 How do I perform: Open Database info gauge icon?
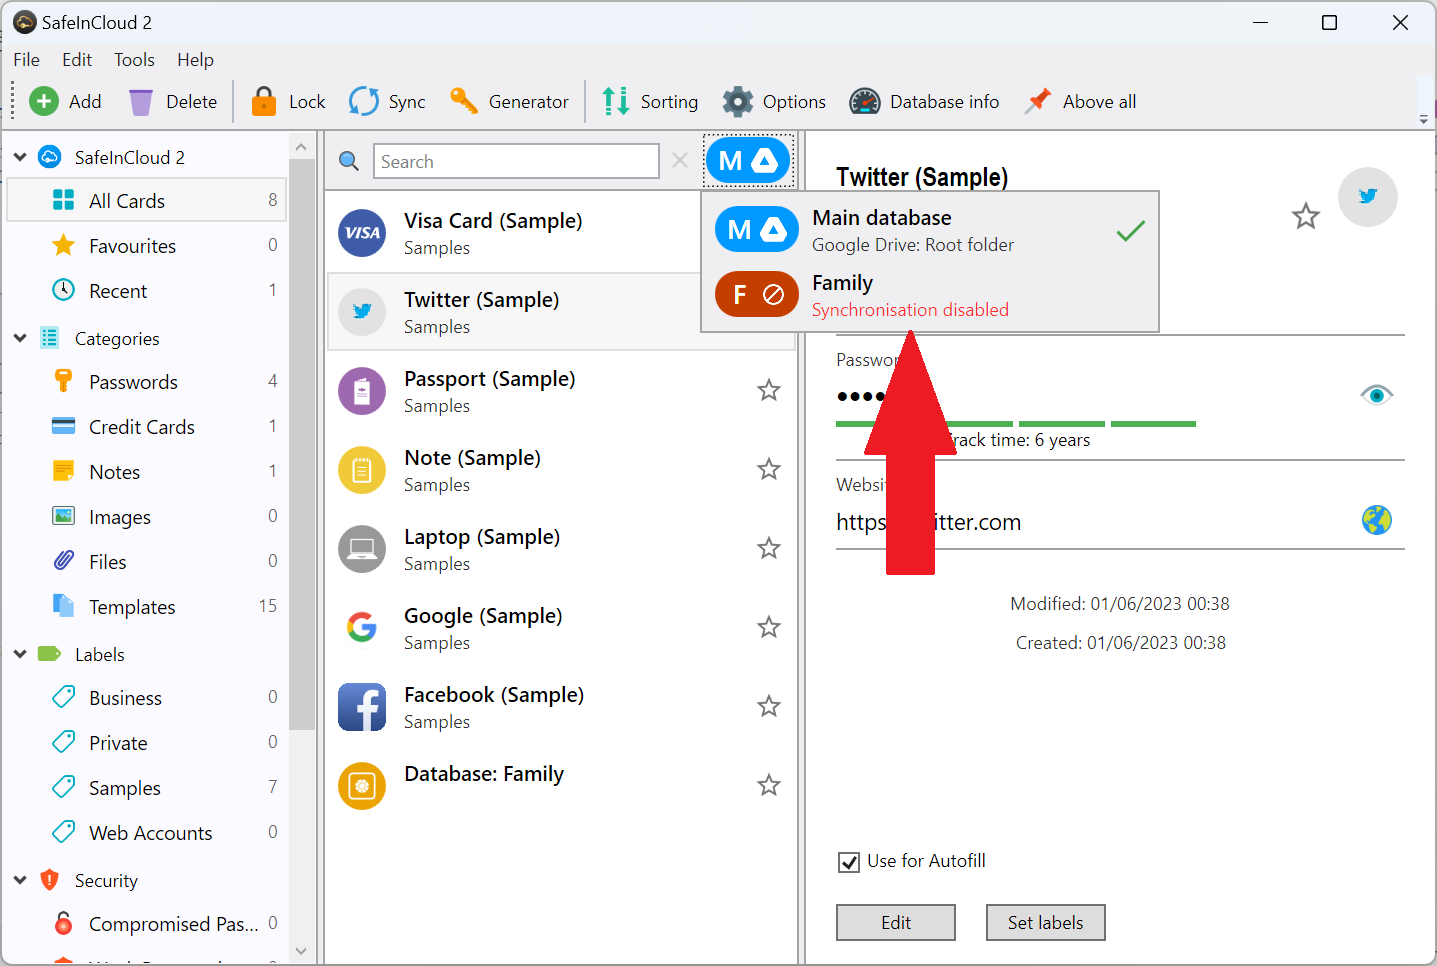tap(865, 101)
